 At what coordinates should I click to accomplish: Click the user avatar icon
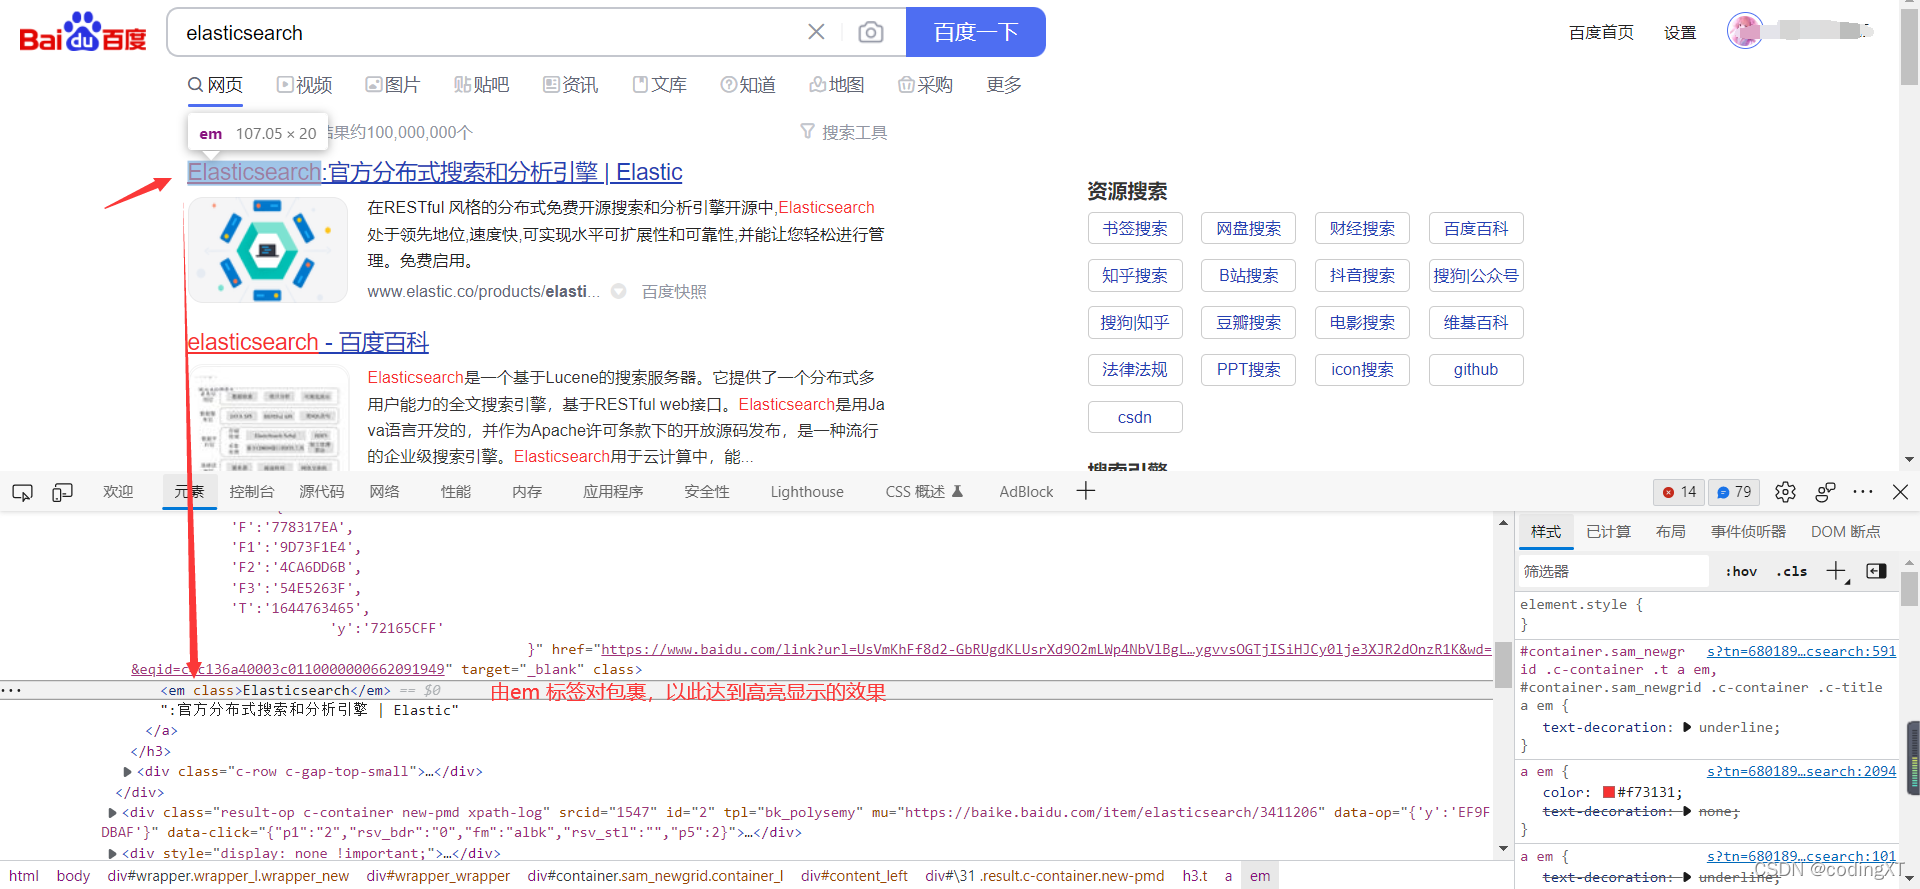(1745, 31)
